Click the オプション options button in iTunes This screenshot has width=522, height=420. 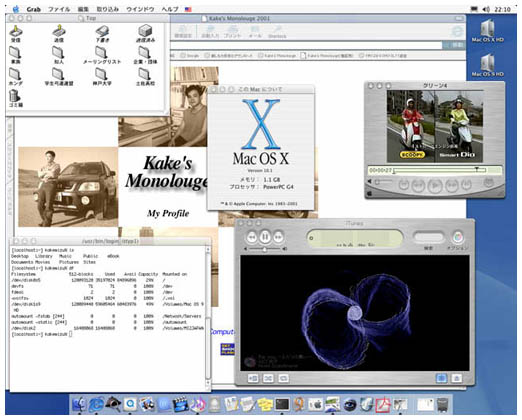click(458, 237)
